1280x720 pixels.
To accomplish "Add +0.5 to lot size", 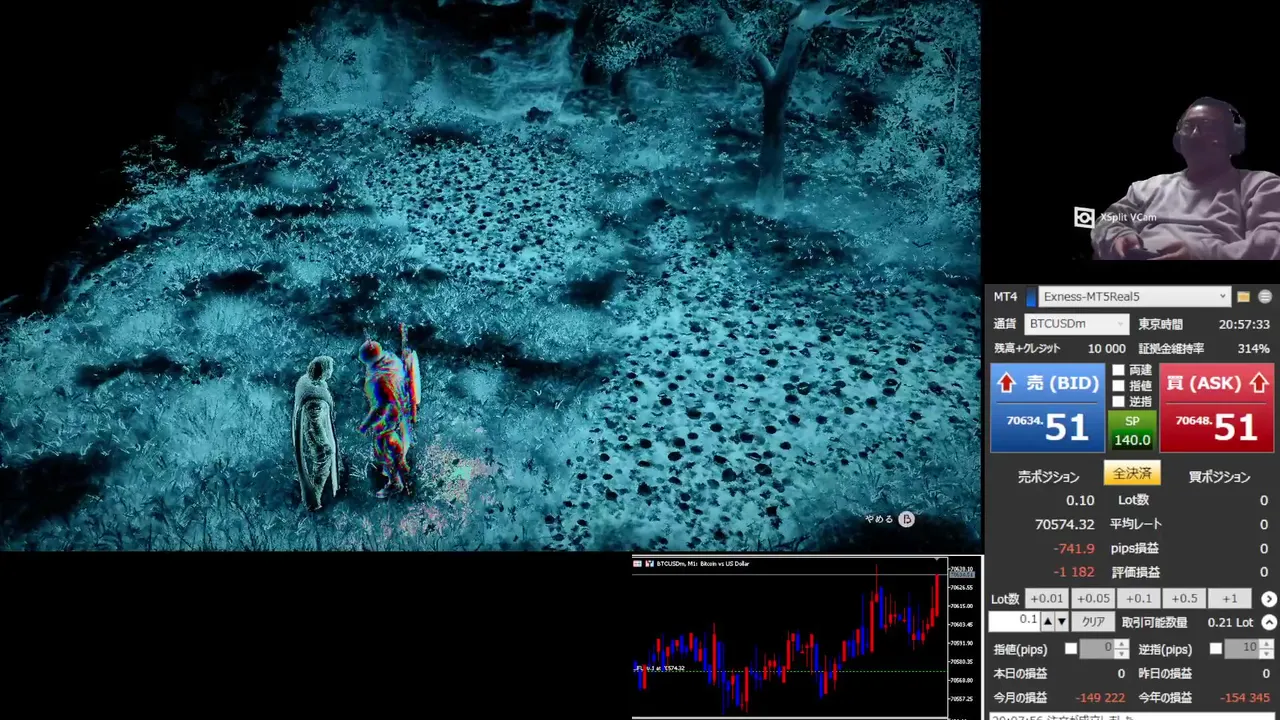I will (1184, 599).
